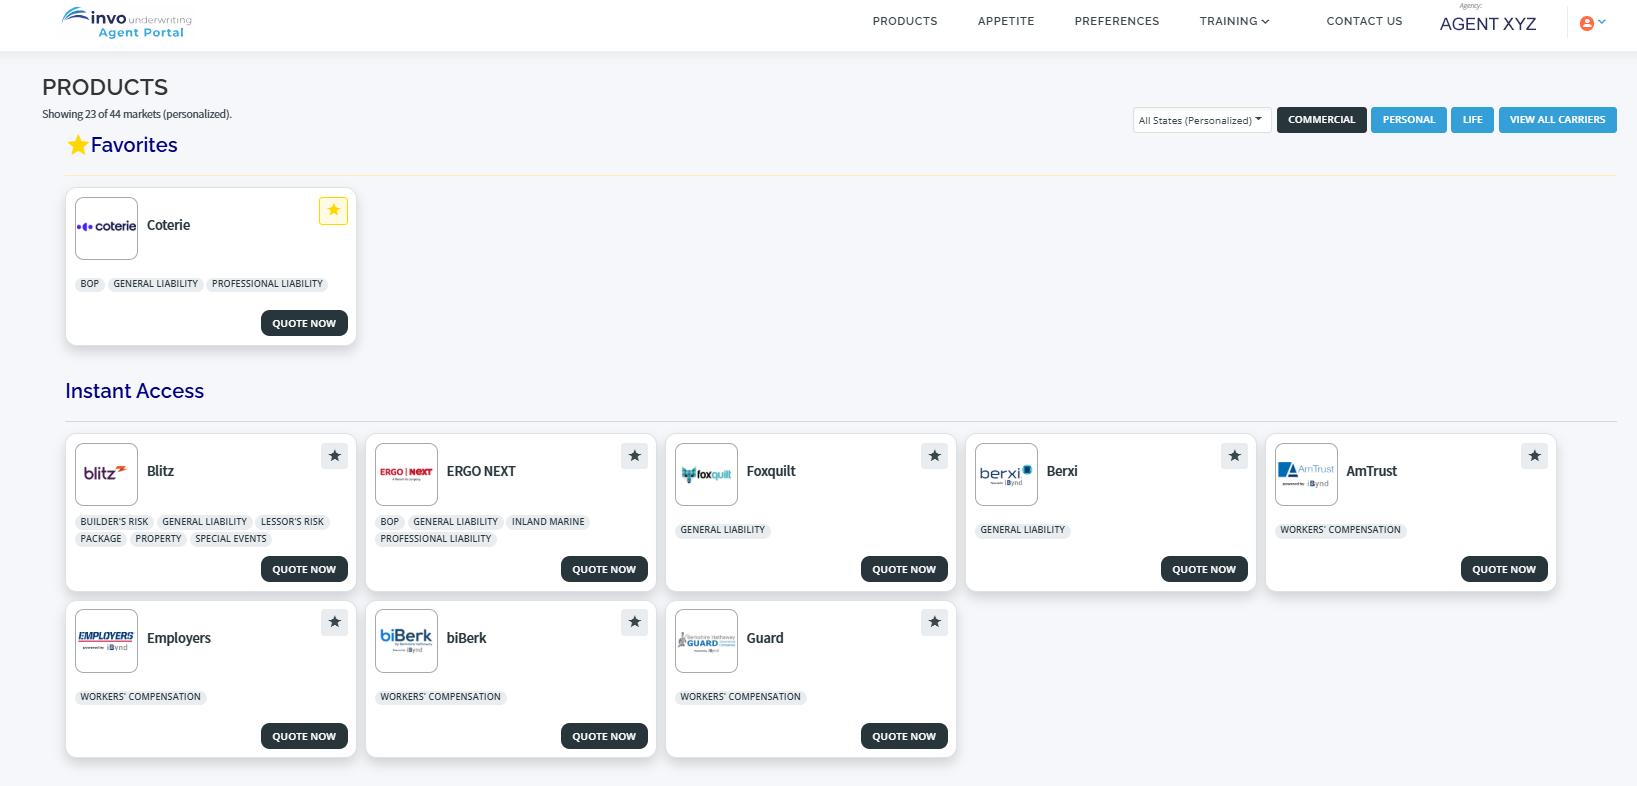Image resolution: width=1637 pixels, height=786 pixels.
Task: Toggle the favorite star on Guard card
Action: point(934,623)
